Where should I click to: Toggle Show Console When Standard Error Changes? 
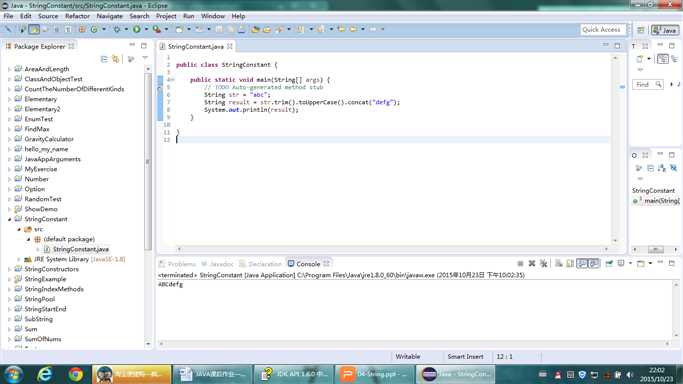pos(594,263)
